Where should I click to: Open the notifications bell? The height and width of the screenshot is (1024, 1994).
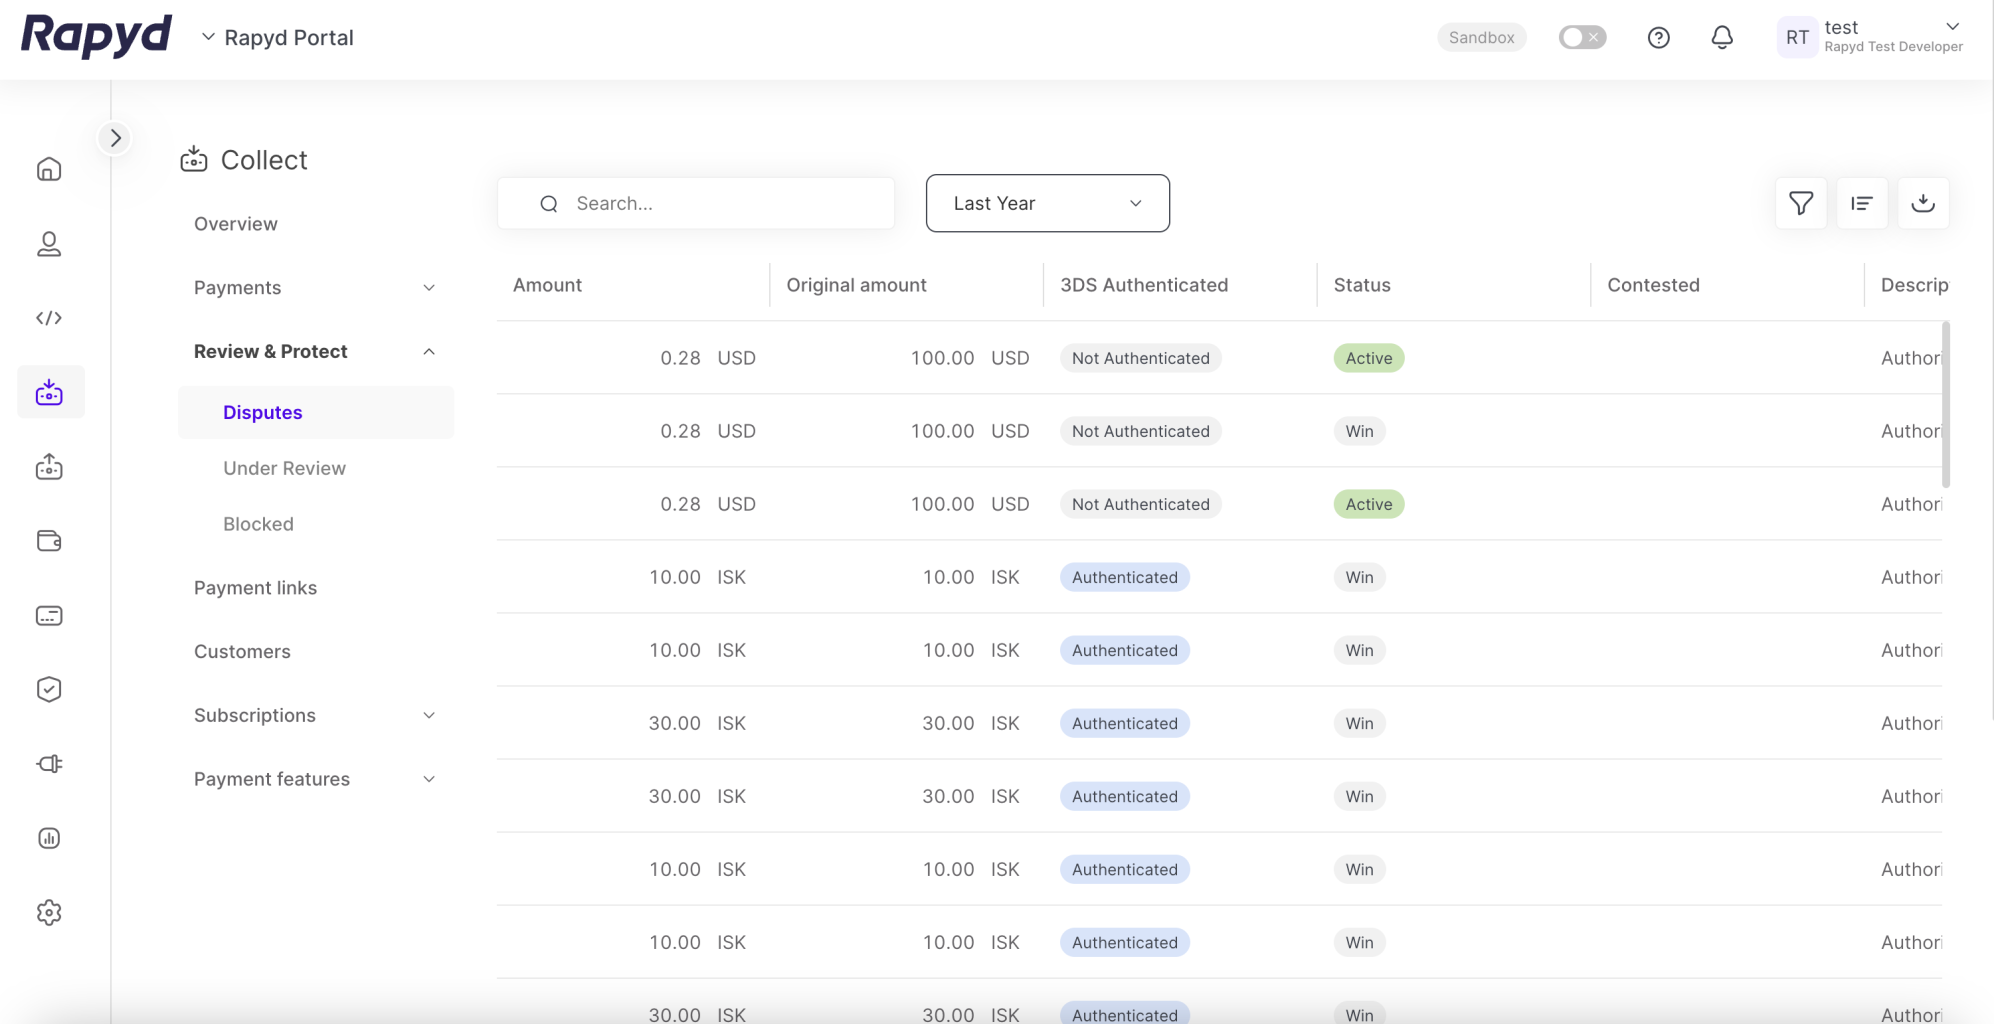(x=1721, y=38)
